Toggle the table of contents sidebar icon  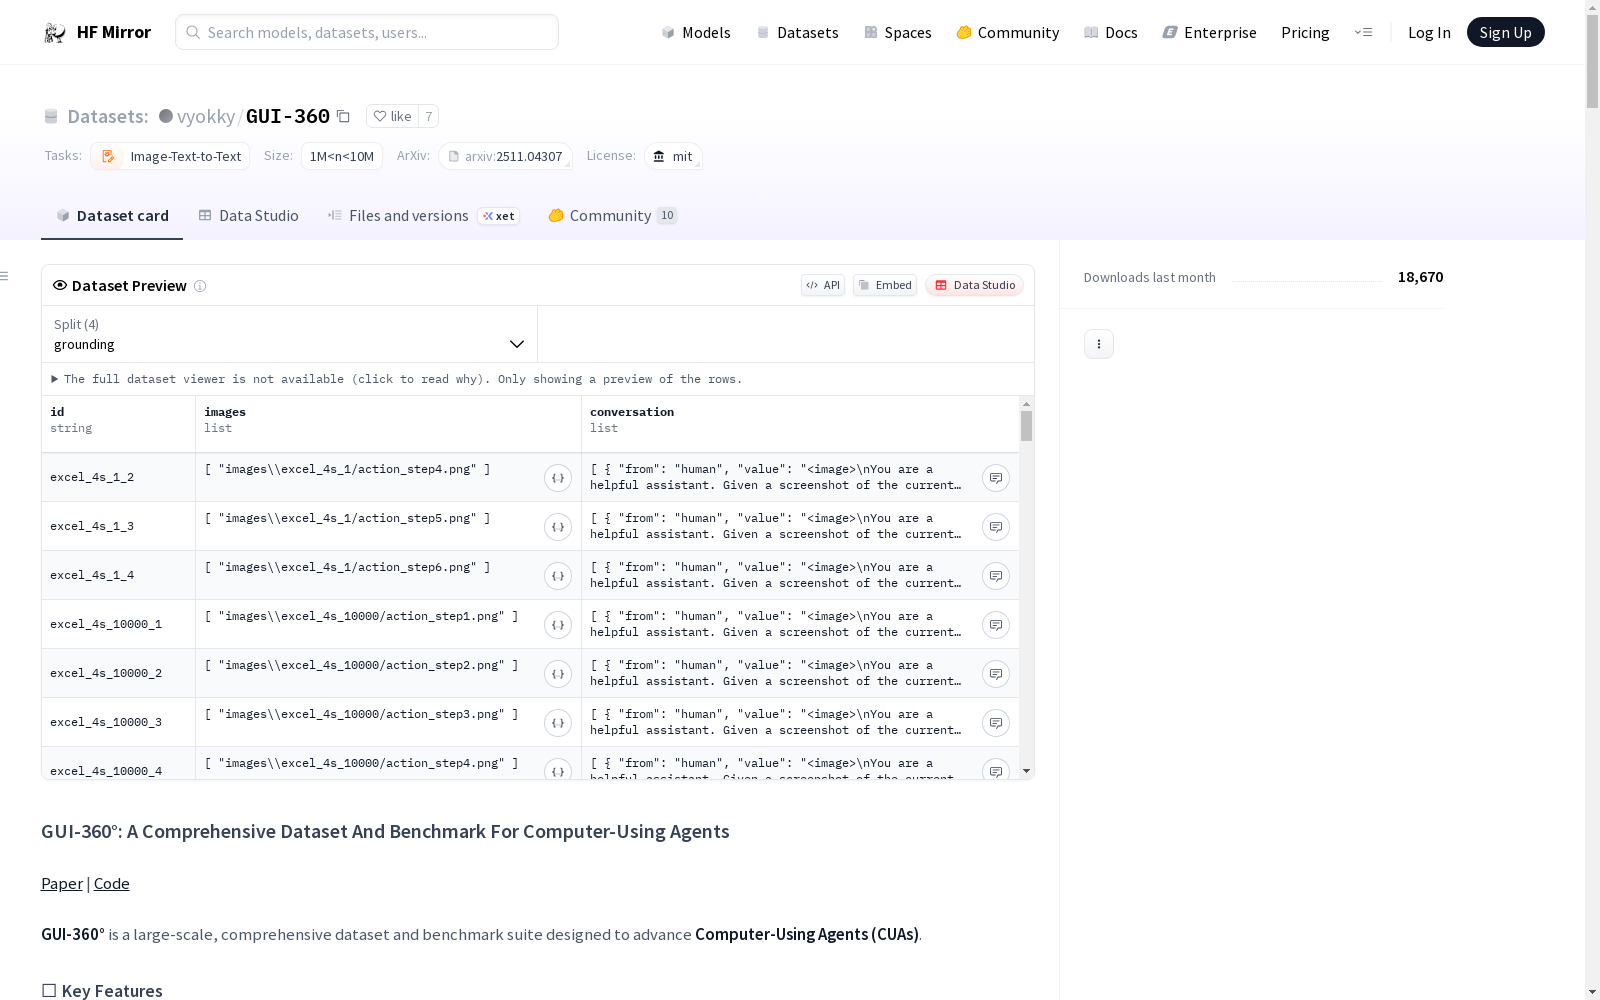(5, 276)
